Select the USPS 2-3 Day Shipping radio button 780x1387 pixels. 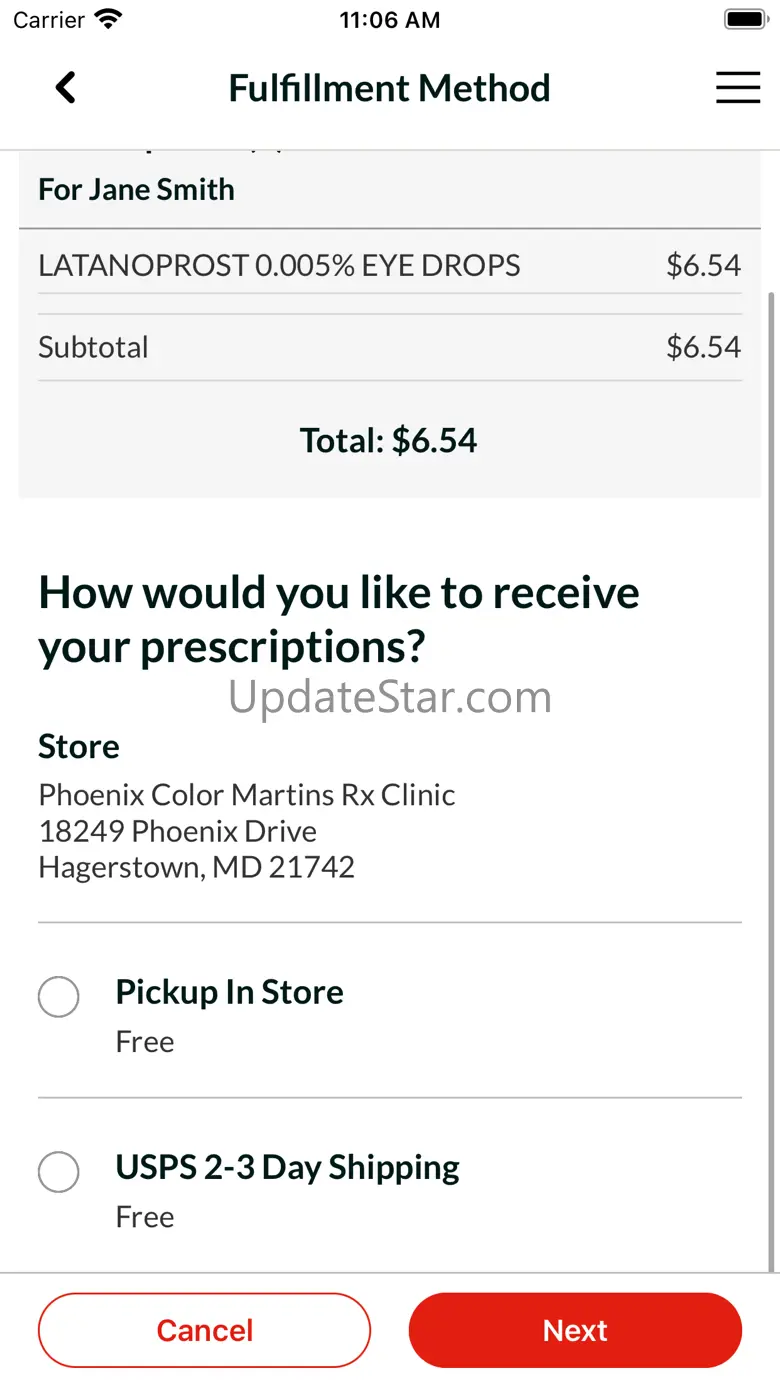(59, 1172)
